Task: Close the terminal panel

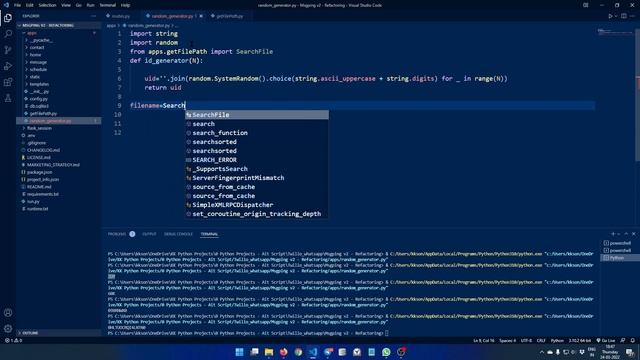Action: (x=633, y=234)
